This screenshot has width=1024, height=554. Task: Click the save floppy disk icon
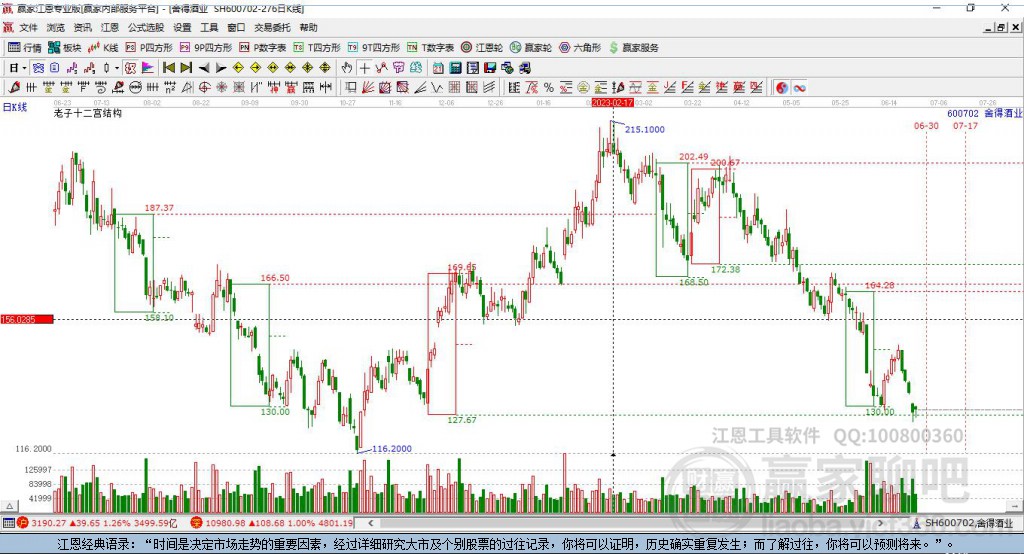point(490,68)
